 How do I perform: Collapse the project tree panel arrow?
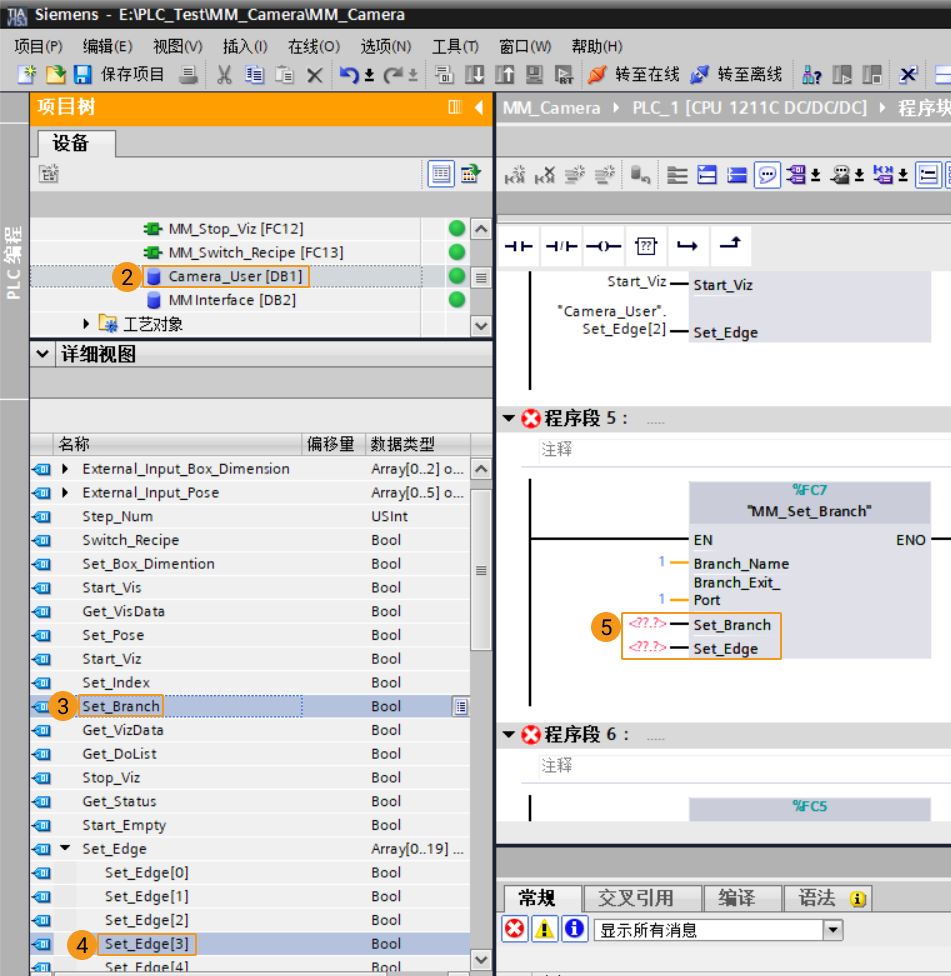click(x=479, y=107)
